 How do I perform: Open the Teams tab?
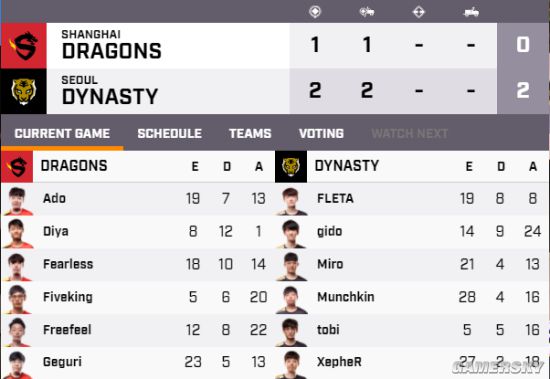pyautogui.click(x=250, y=133)
